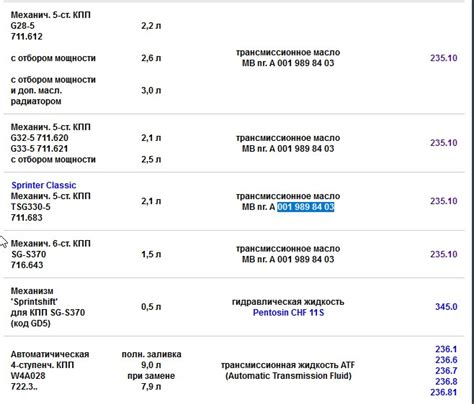Click the 3,0 л volume value
The height and width of the screenshot is (404, 474).
tap(151, 90)
